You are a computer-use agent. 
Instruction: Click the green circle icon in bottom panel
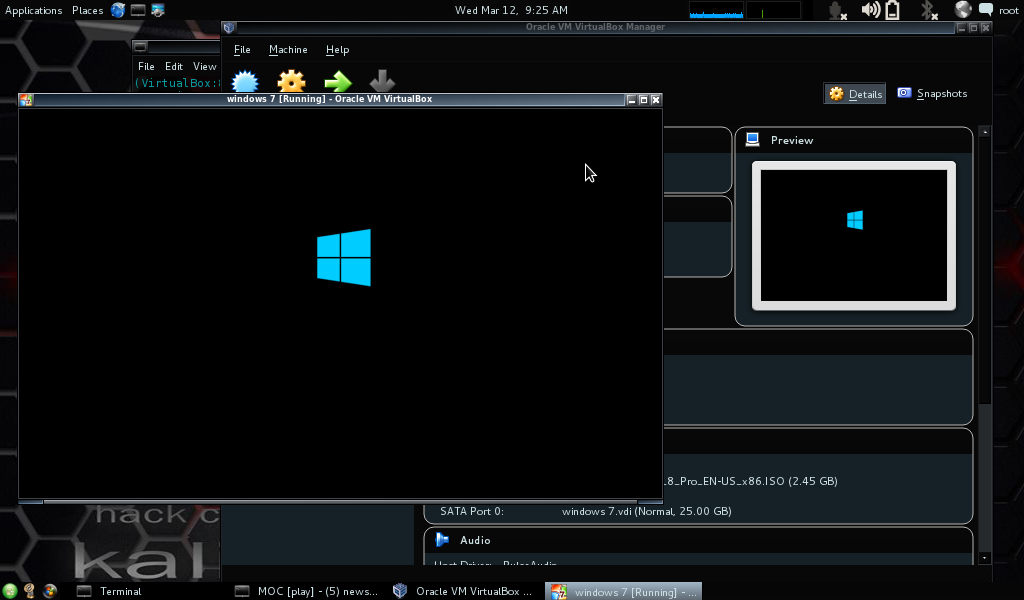(x=9, y=592)
